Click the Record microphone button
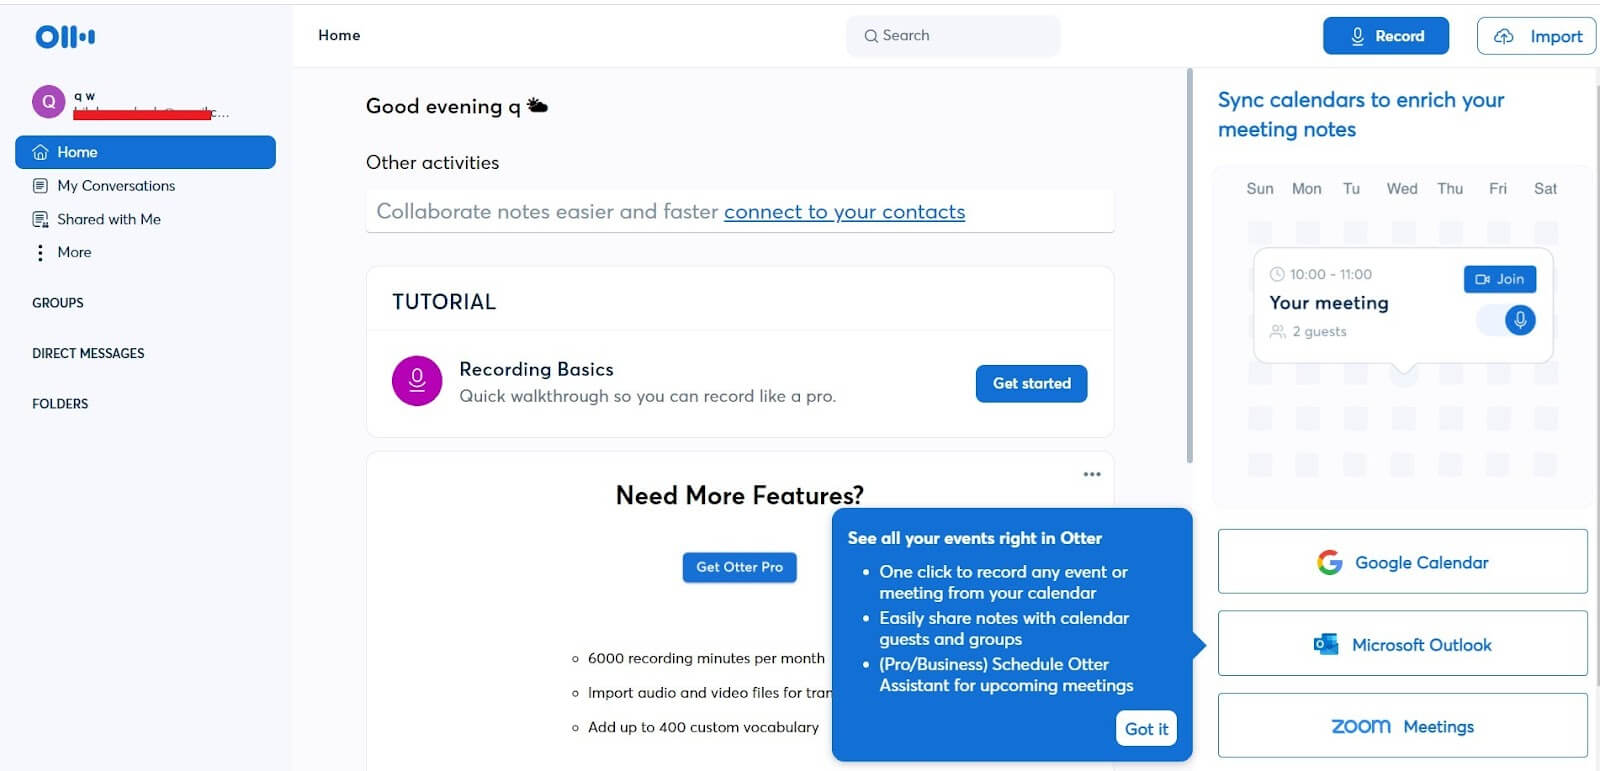The height and width of the screenshot is (771, 1600). click(1356, 35)
